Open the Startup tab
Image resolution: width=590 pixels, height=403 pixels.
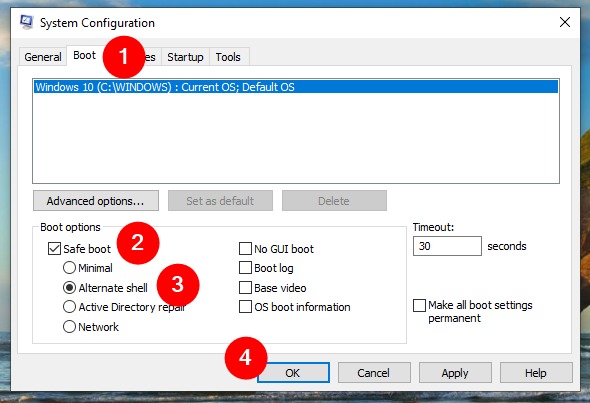[x=185, y=57]
